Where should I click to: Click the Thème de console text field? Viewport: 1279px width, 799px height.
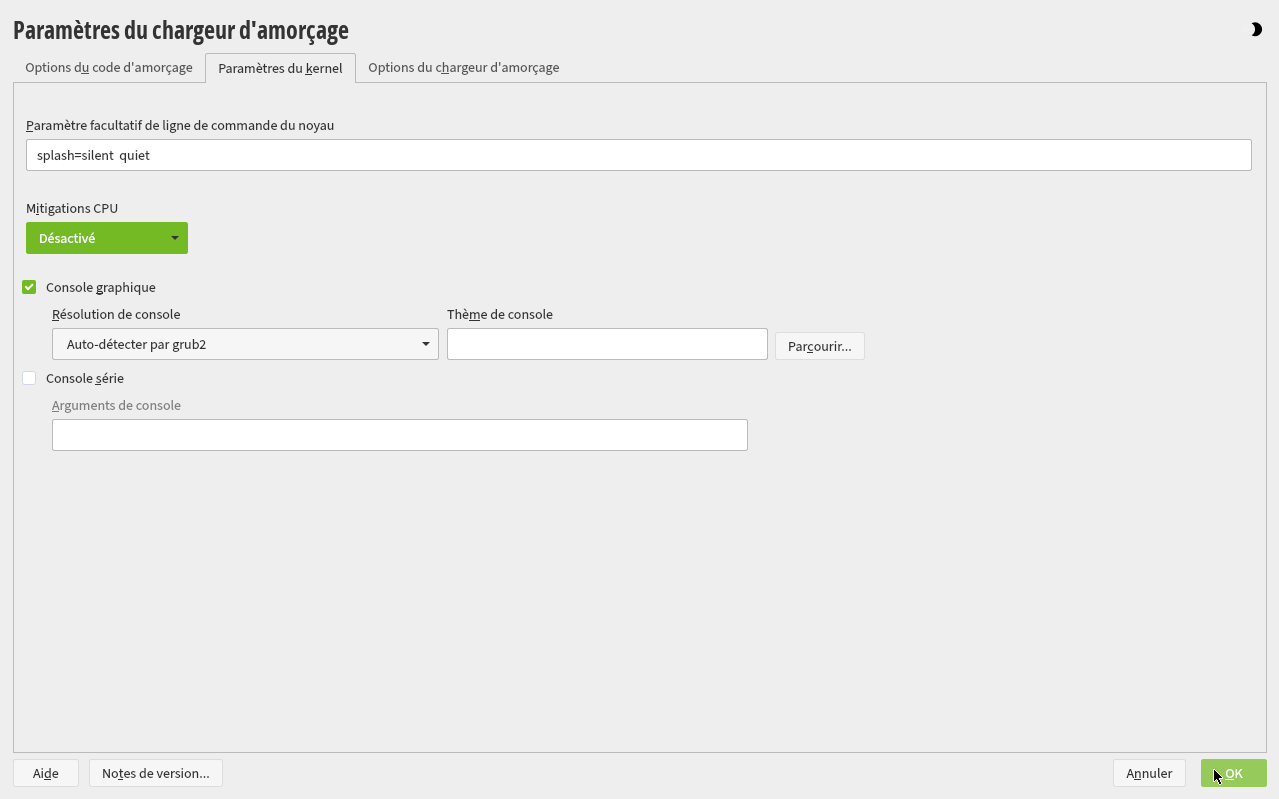tap(607, 344)
